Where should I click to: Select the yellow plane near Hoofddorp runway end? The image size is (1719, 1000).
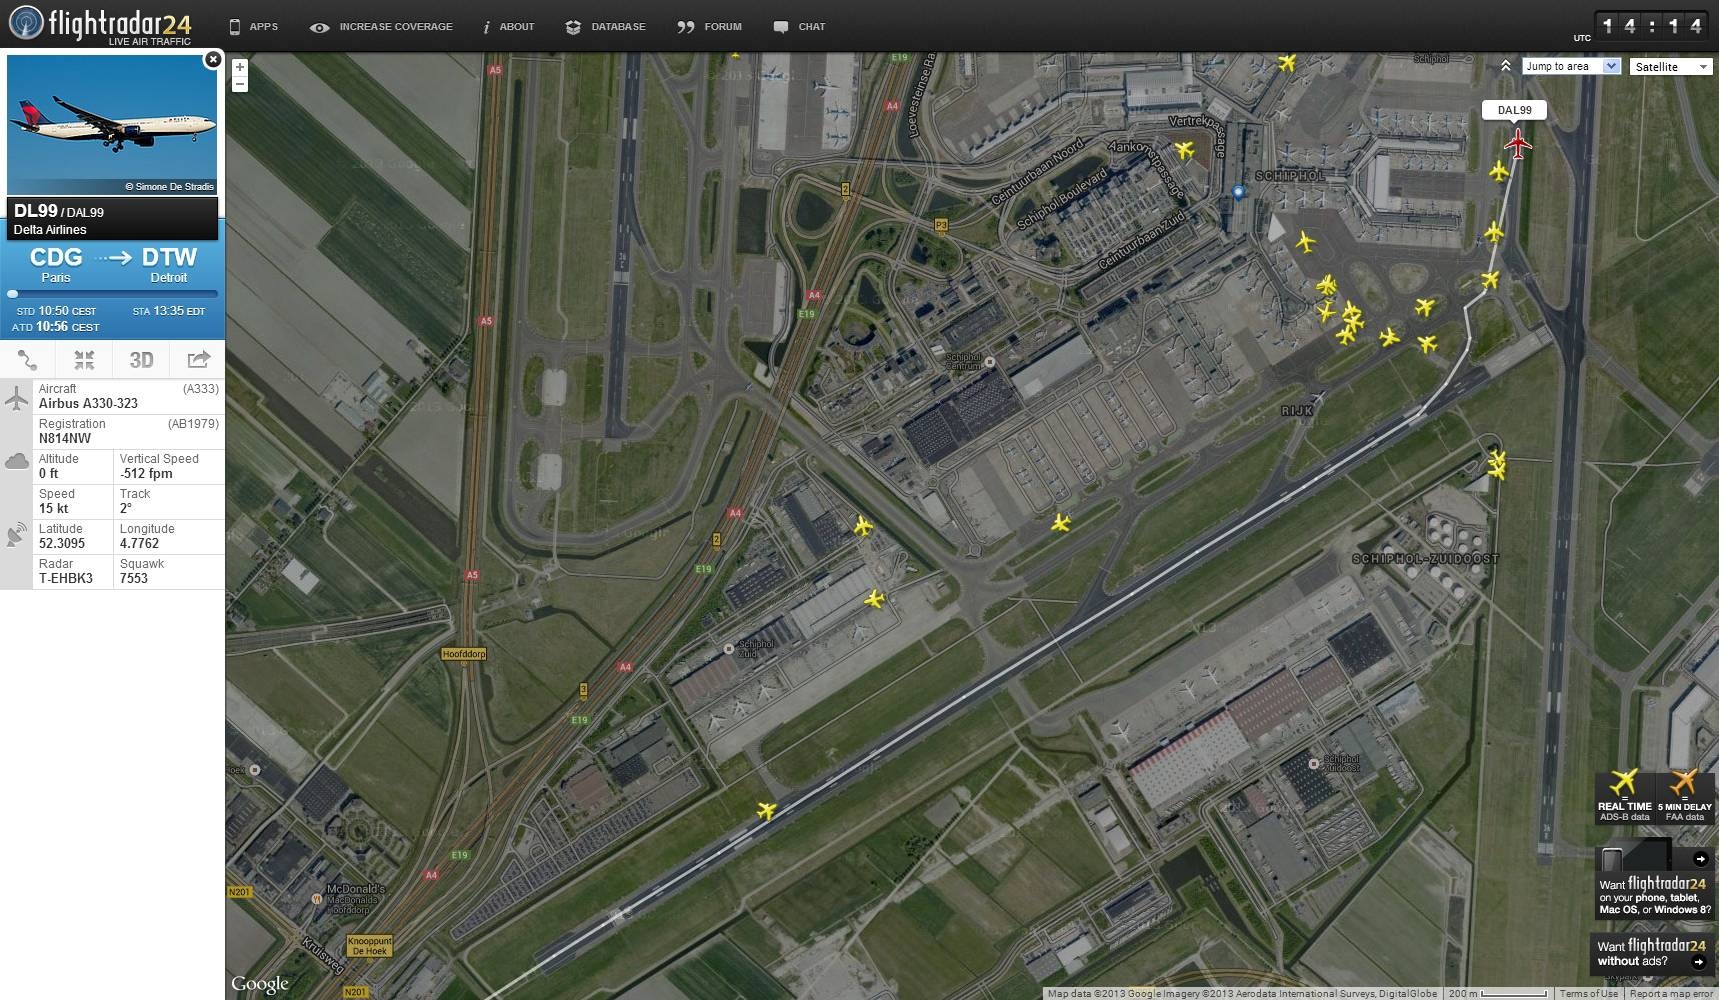point(766,810)
